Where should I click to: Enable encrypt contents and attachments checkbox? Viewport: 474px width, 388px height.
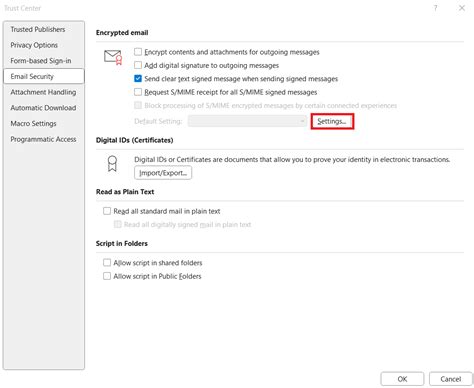point(138,52)
